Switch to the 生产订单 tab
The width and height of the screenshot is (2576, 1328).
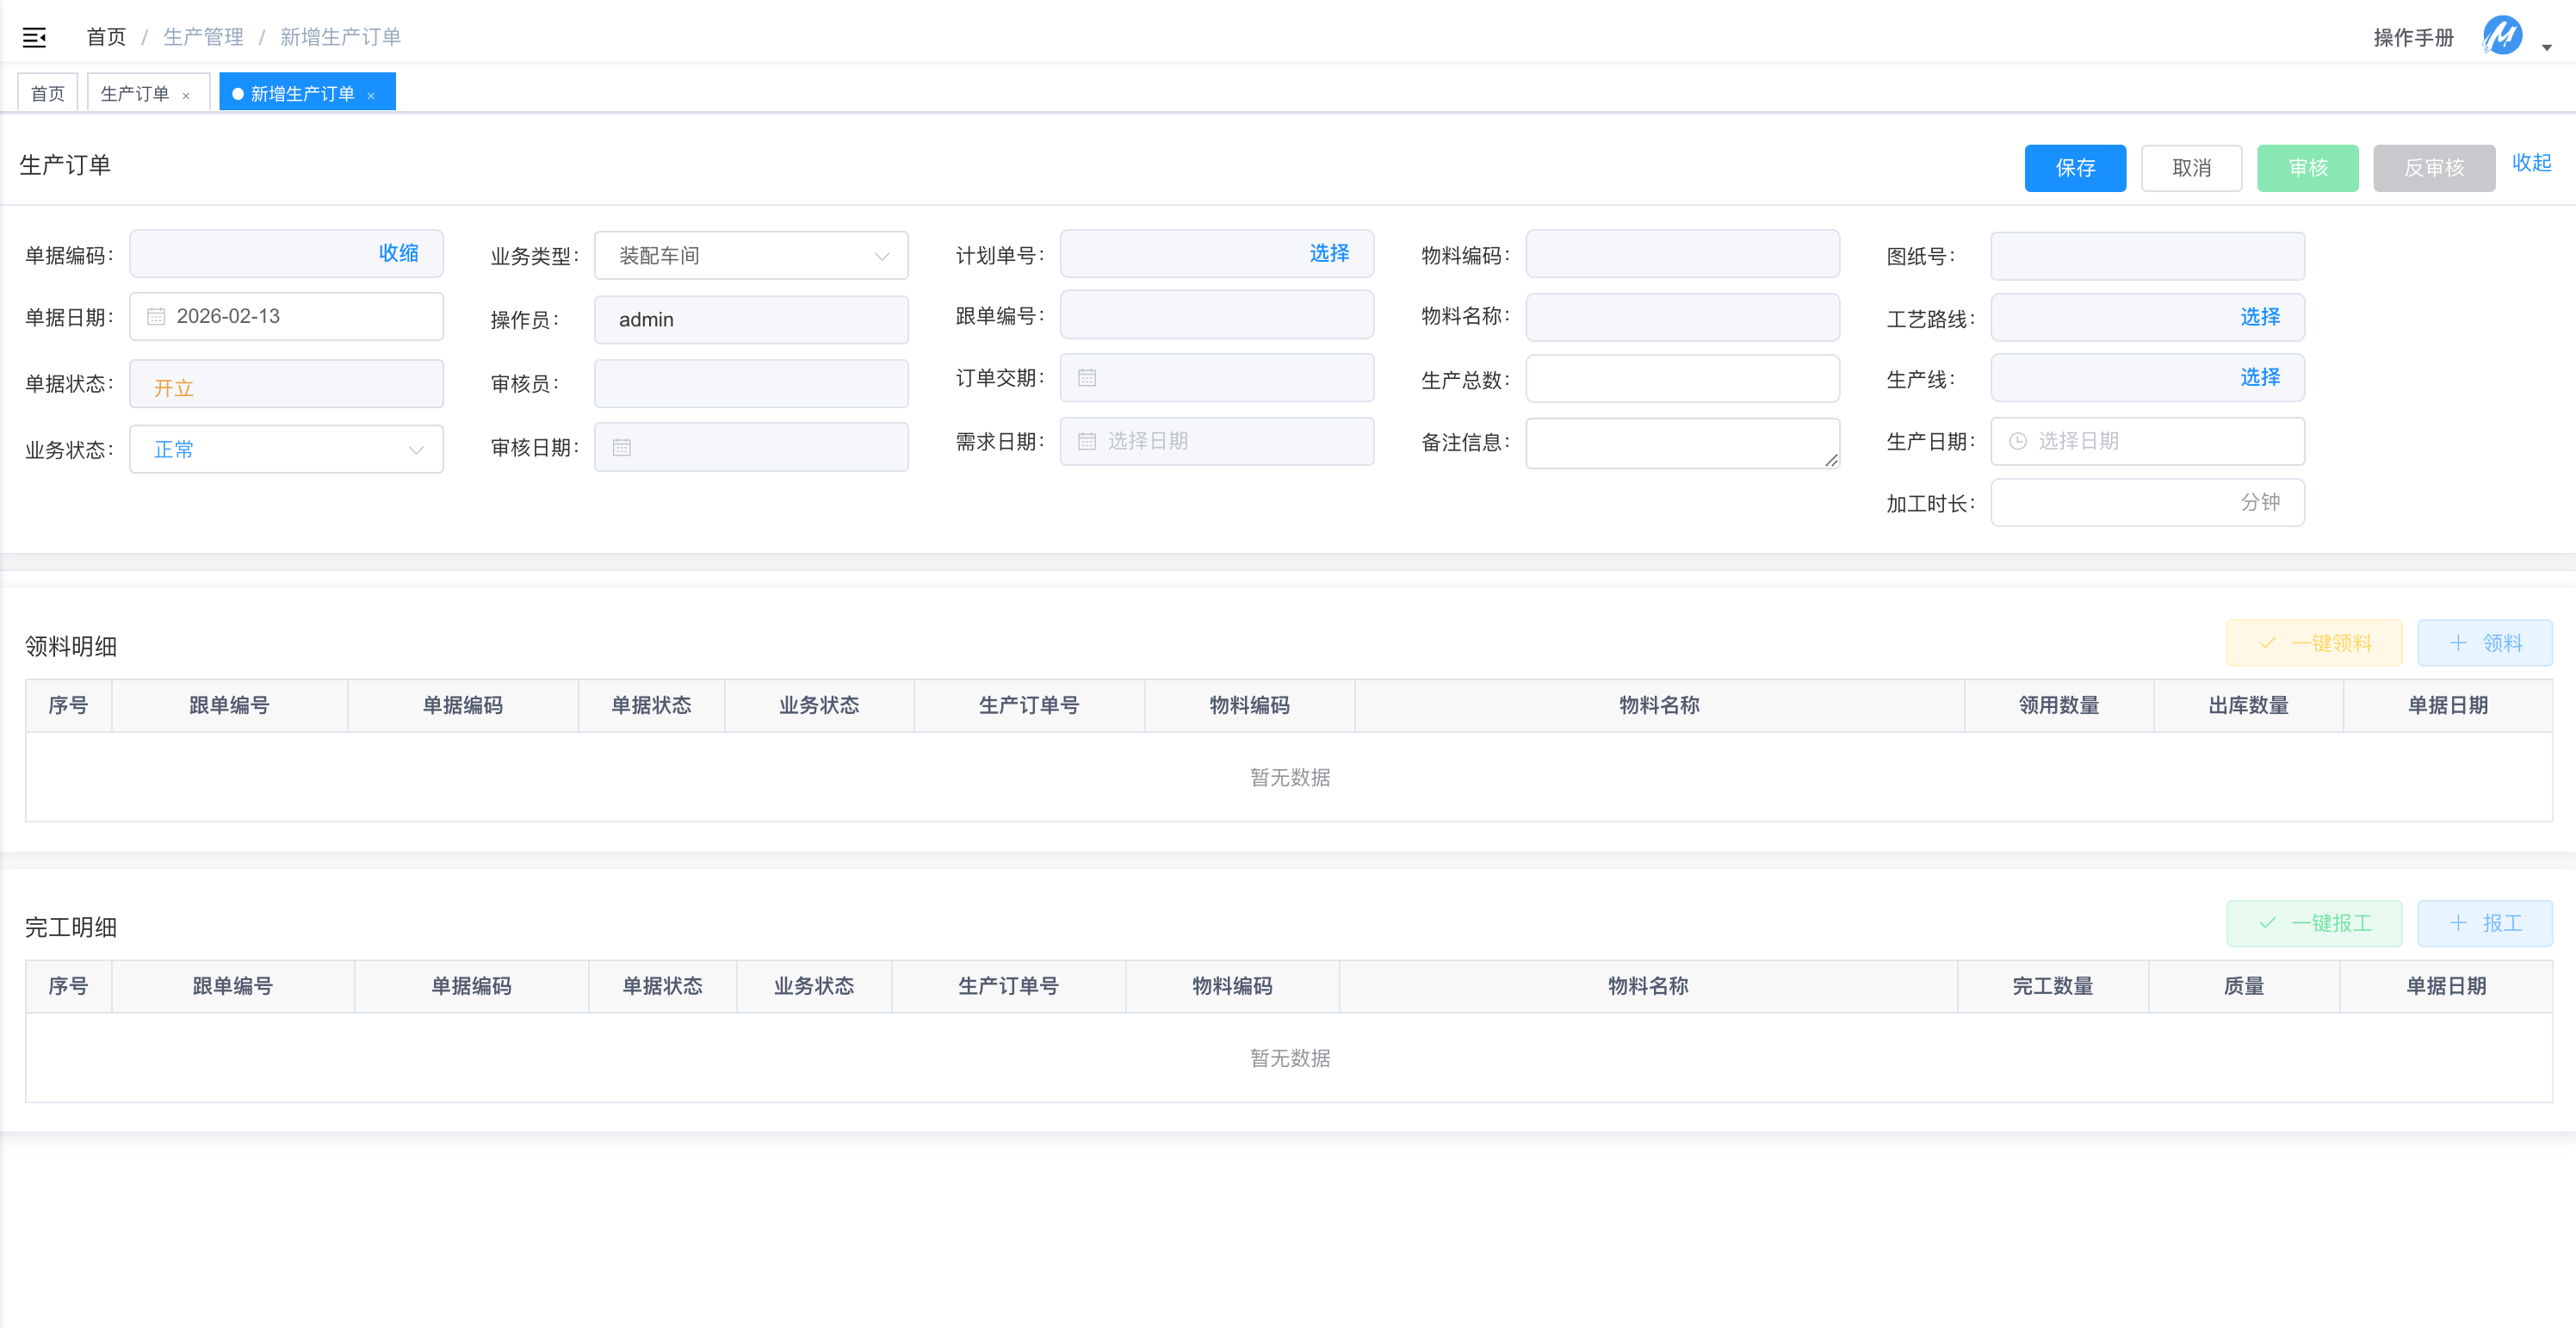(x=135, y=93)
